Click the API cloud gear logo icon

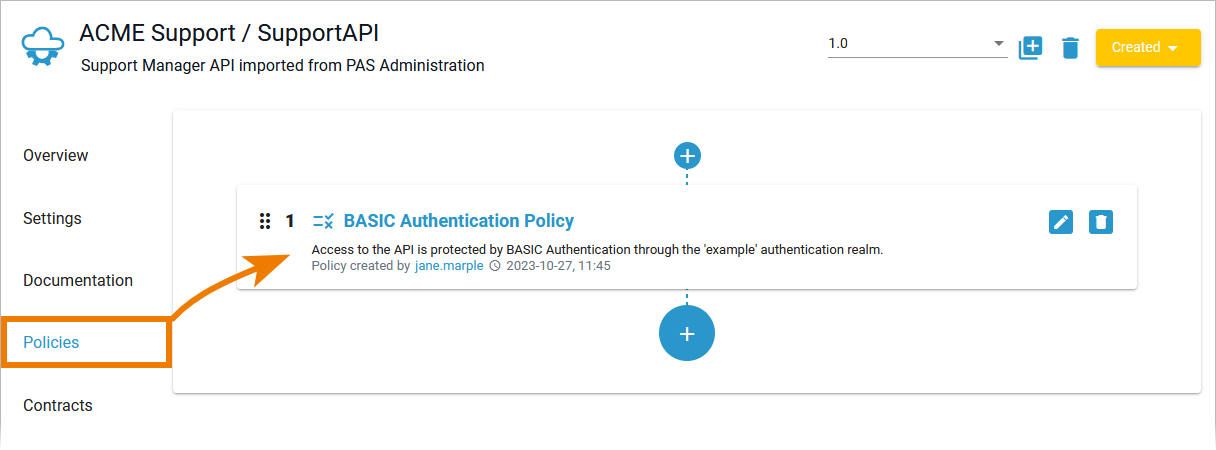click(43, 47)
